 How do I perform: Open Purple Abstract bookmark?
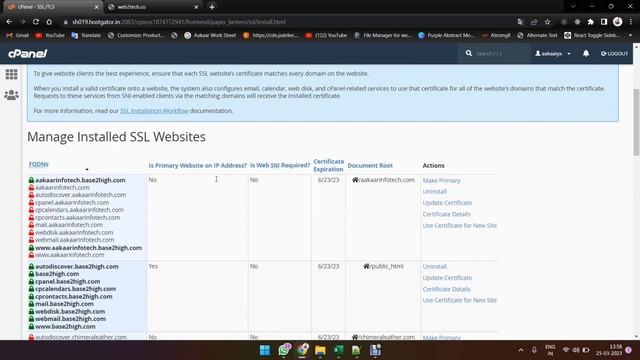point(446,36)
